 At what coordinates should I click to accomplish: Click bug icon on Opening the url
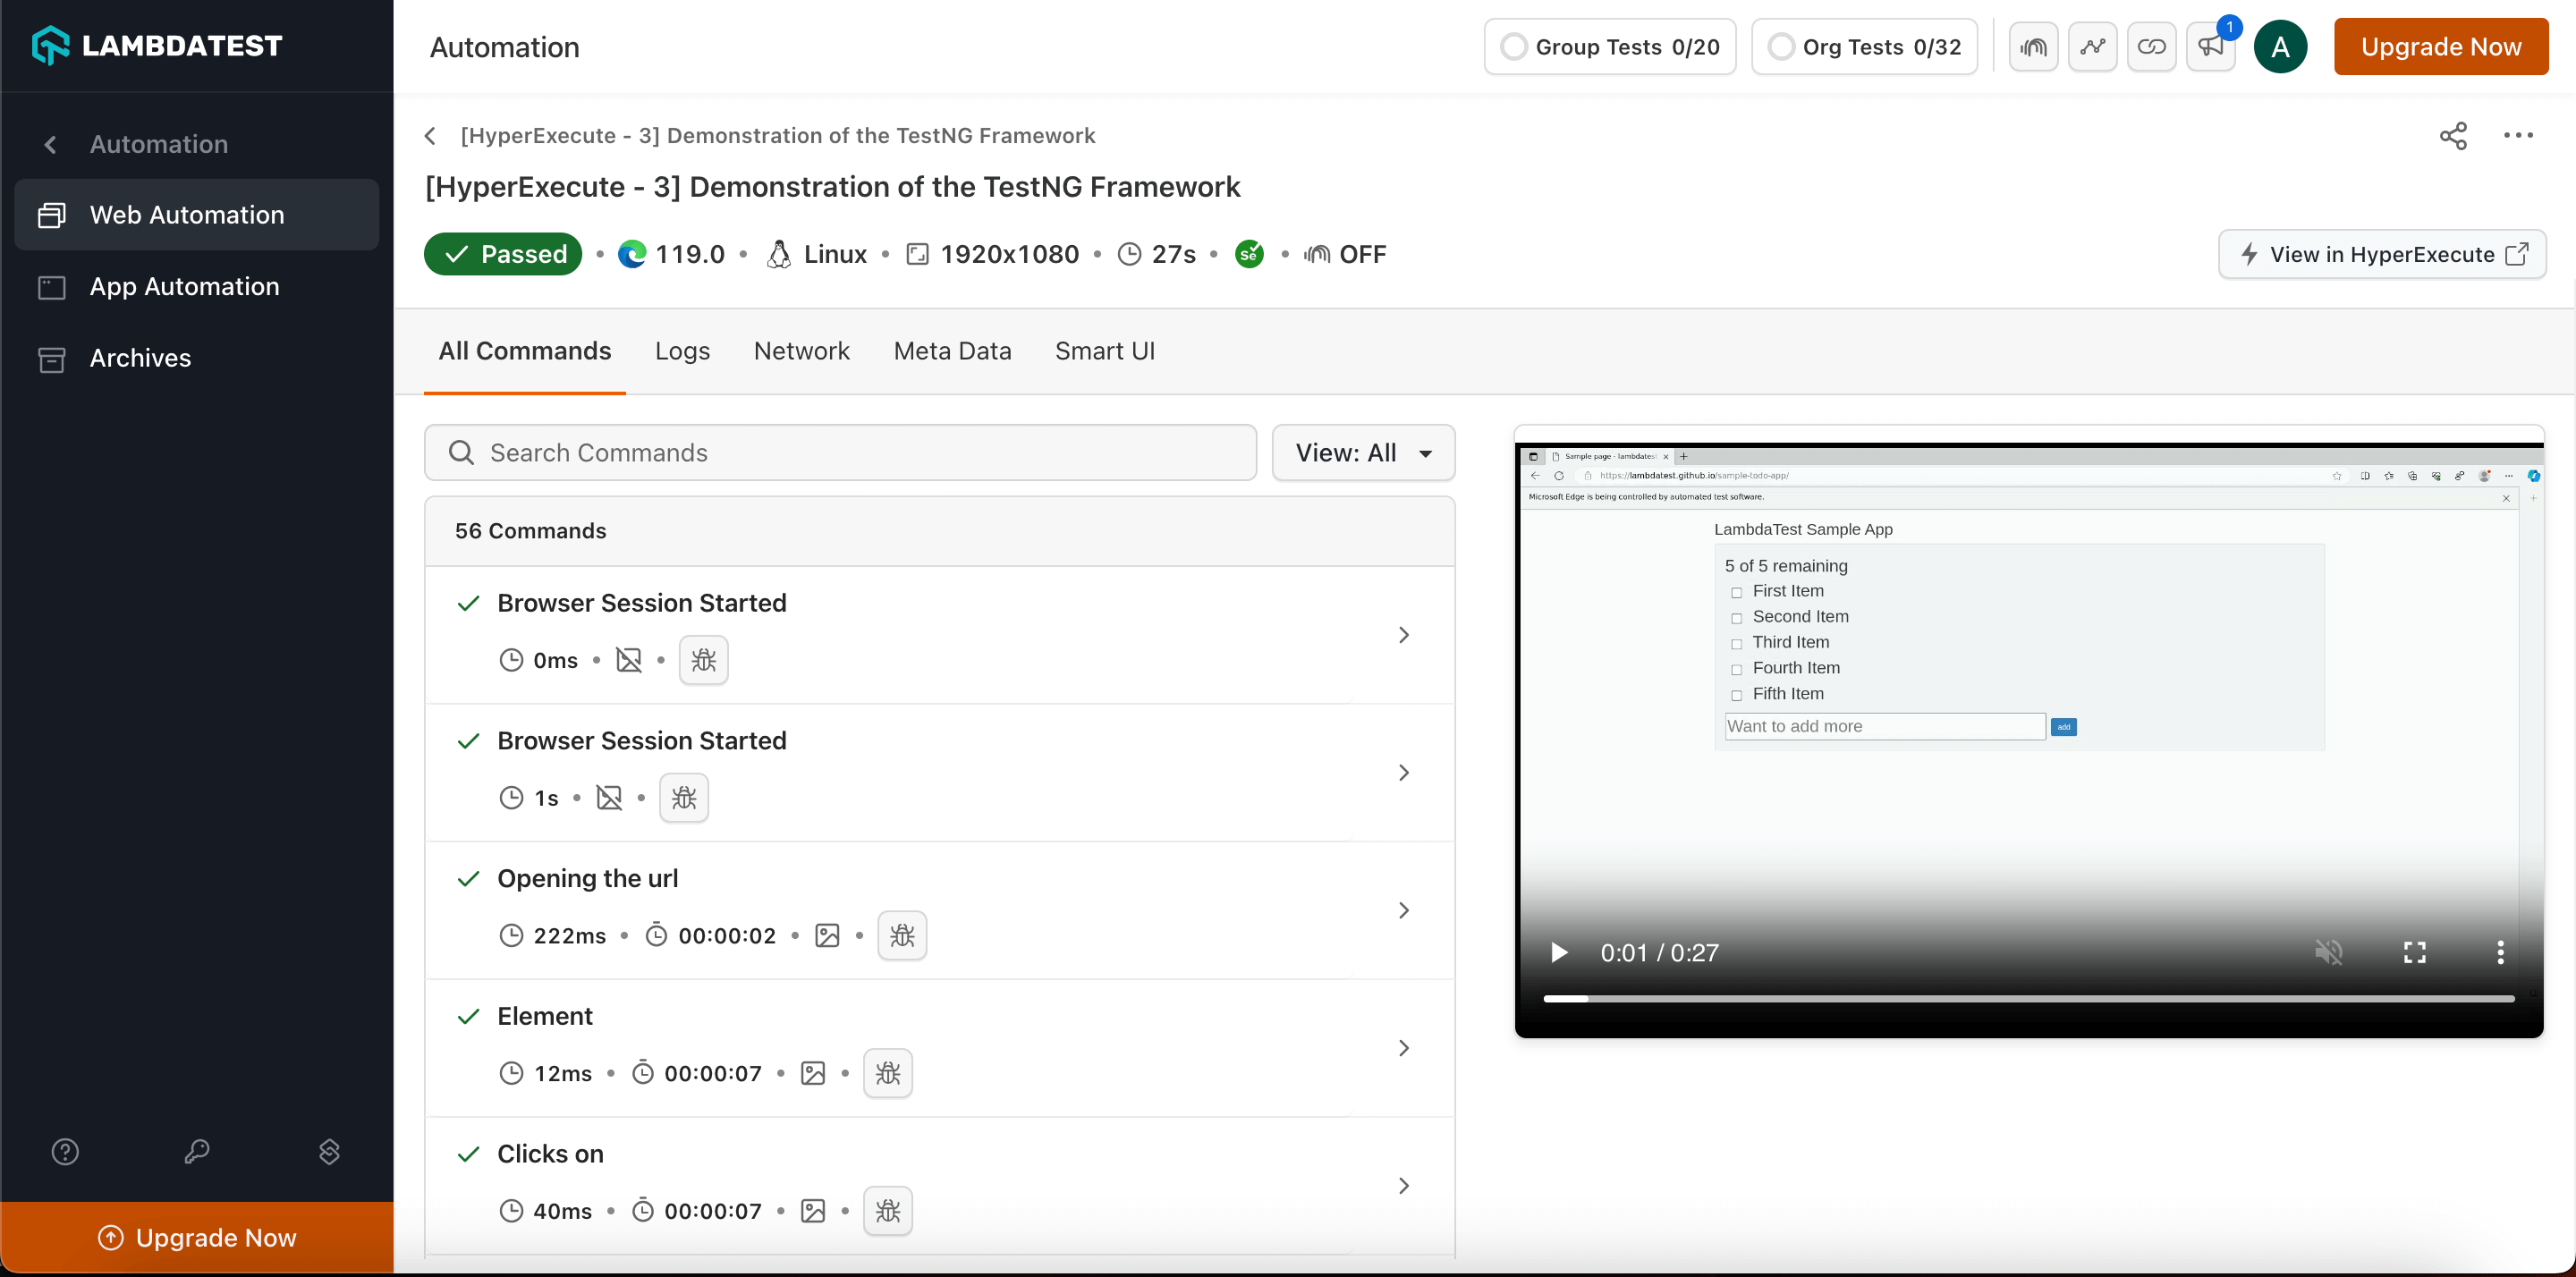click(x=902, y=935)
